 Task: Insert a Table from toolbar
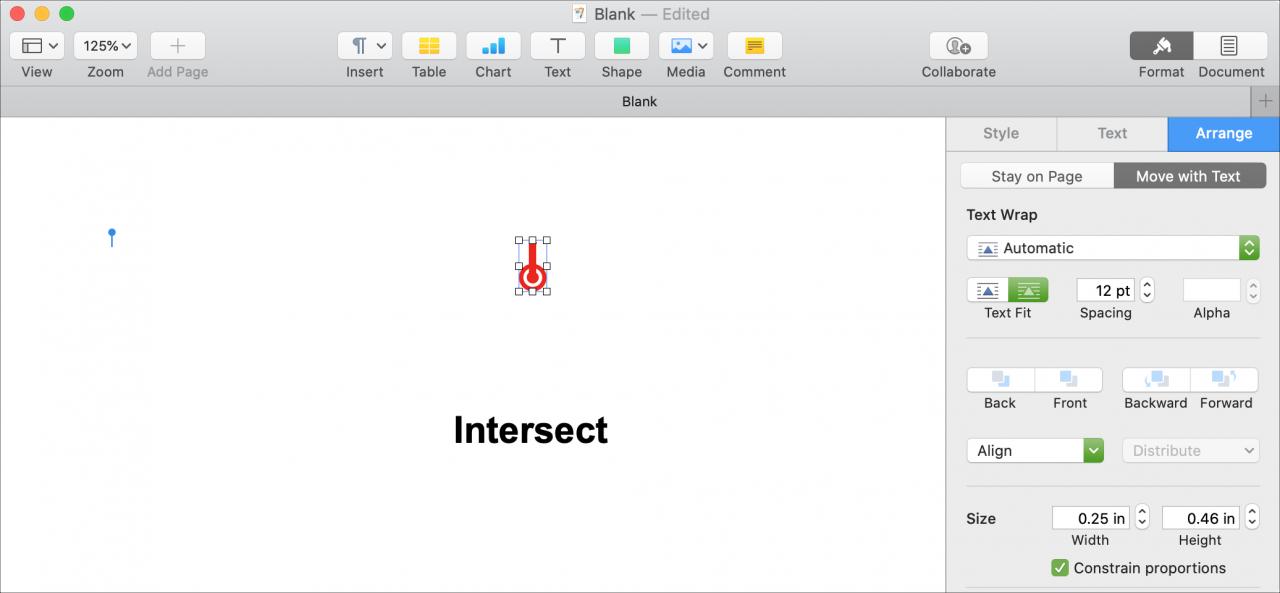[429, 46]
